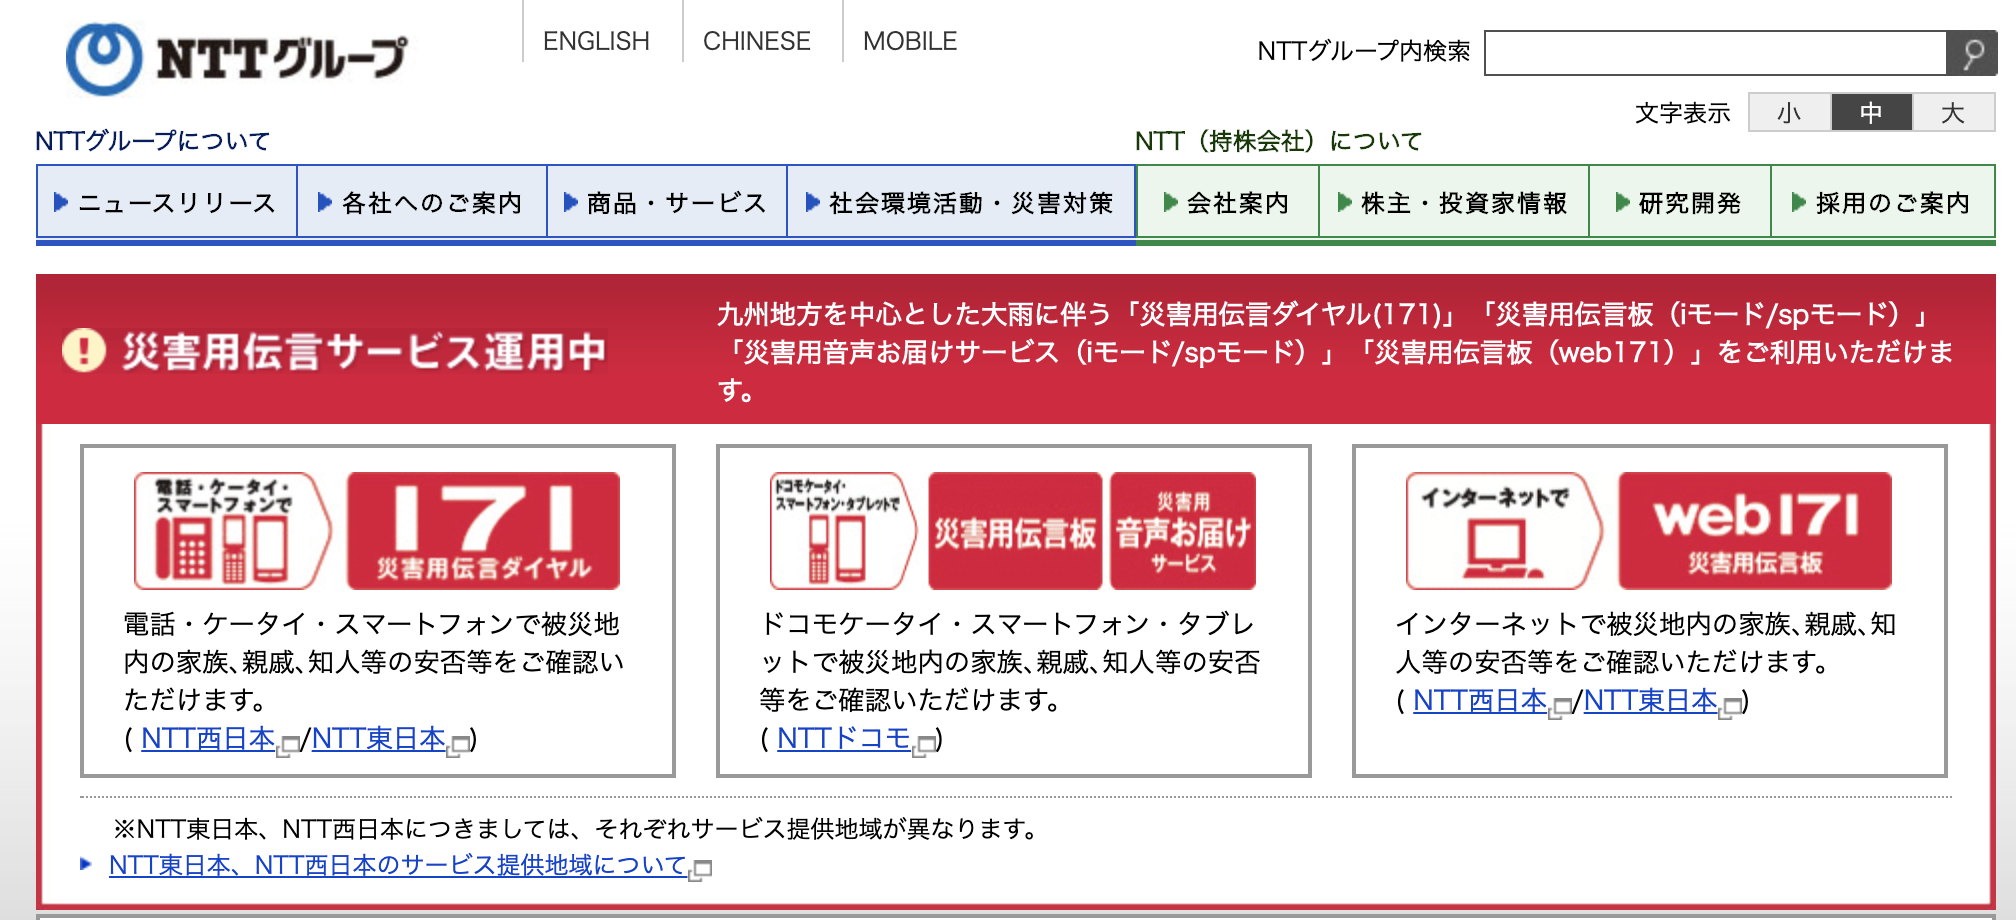Image resolution: width=2016 pixels, height=920 pixels.
Task: Click the NTT Group logo
Action: [x=237, y=58]
